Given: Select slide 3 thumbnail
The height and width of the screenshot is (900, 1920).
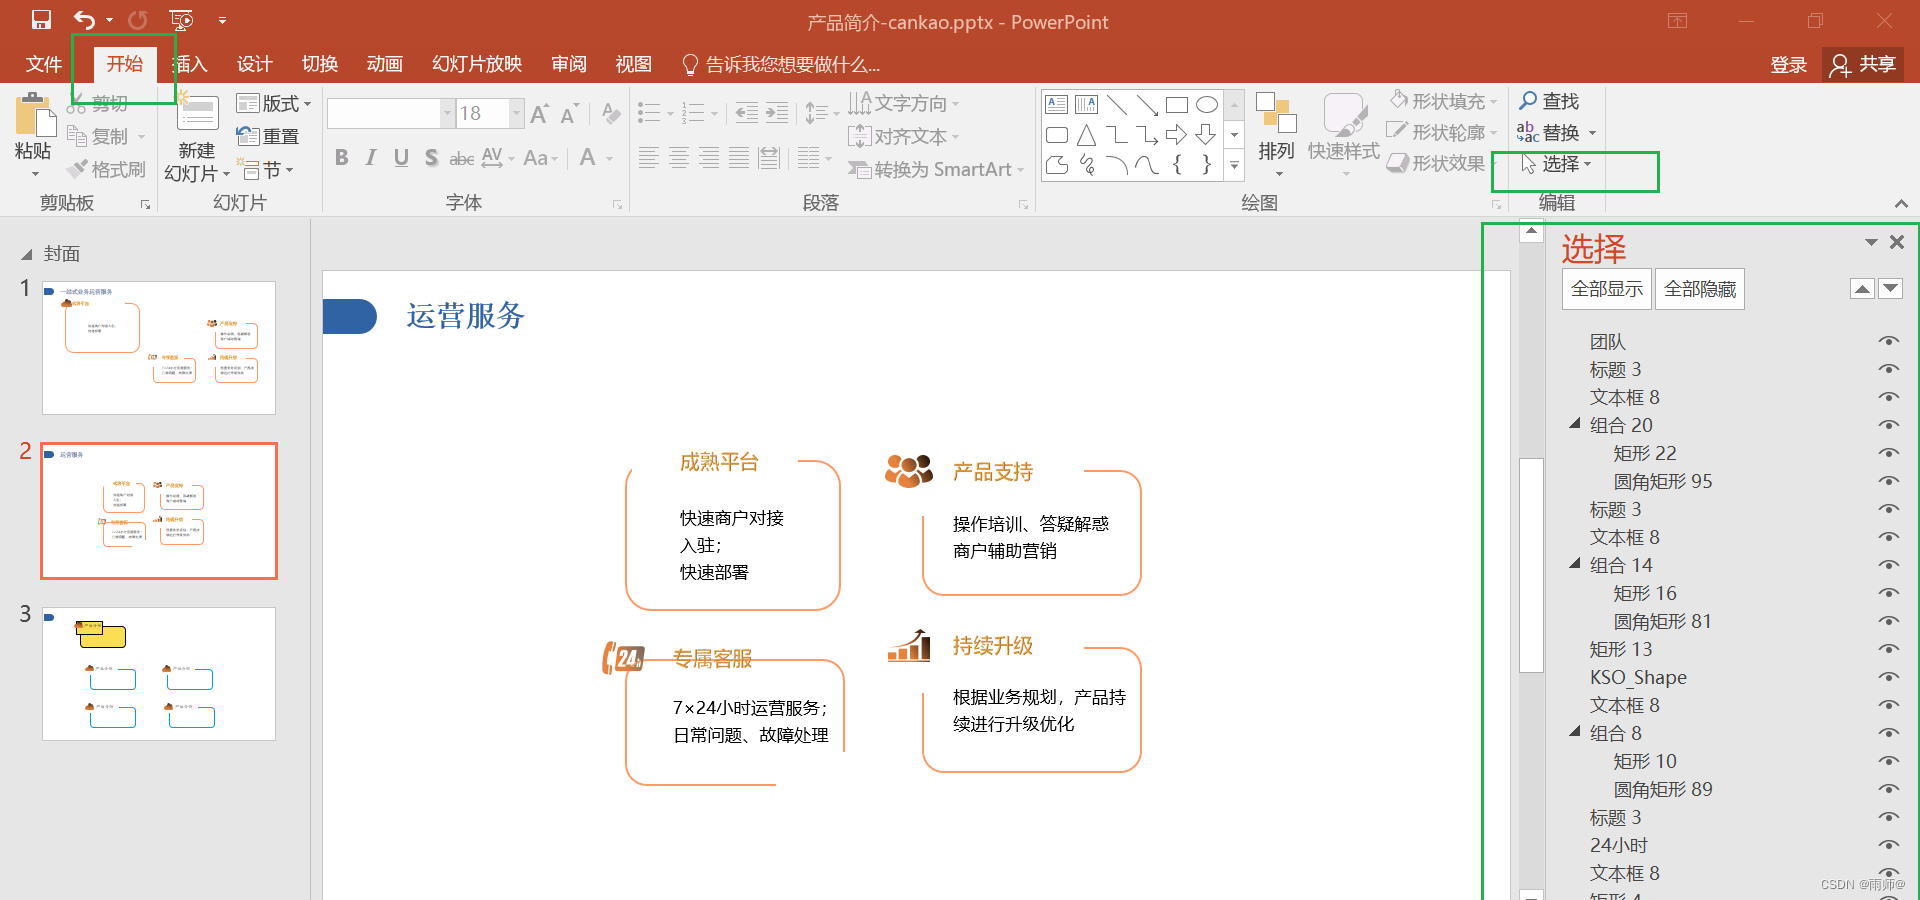Looking at the screenshot, I should tap(159, 674).
